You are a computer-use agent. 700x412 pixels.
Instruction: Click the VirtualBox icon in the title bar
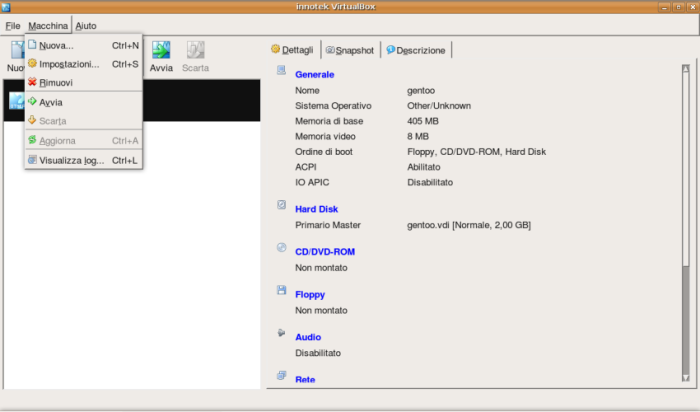(x=6, y=7)
